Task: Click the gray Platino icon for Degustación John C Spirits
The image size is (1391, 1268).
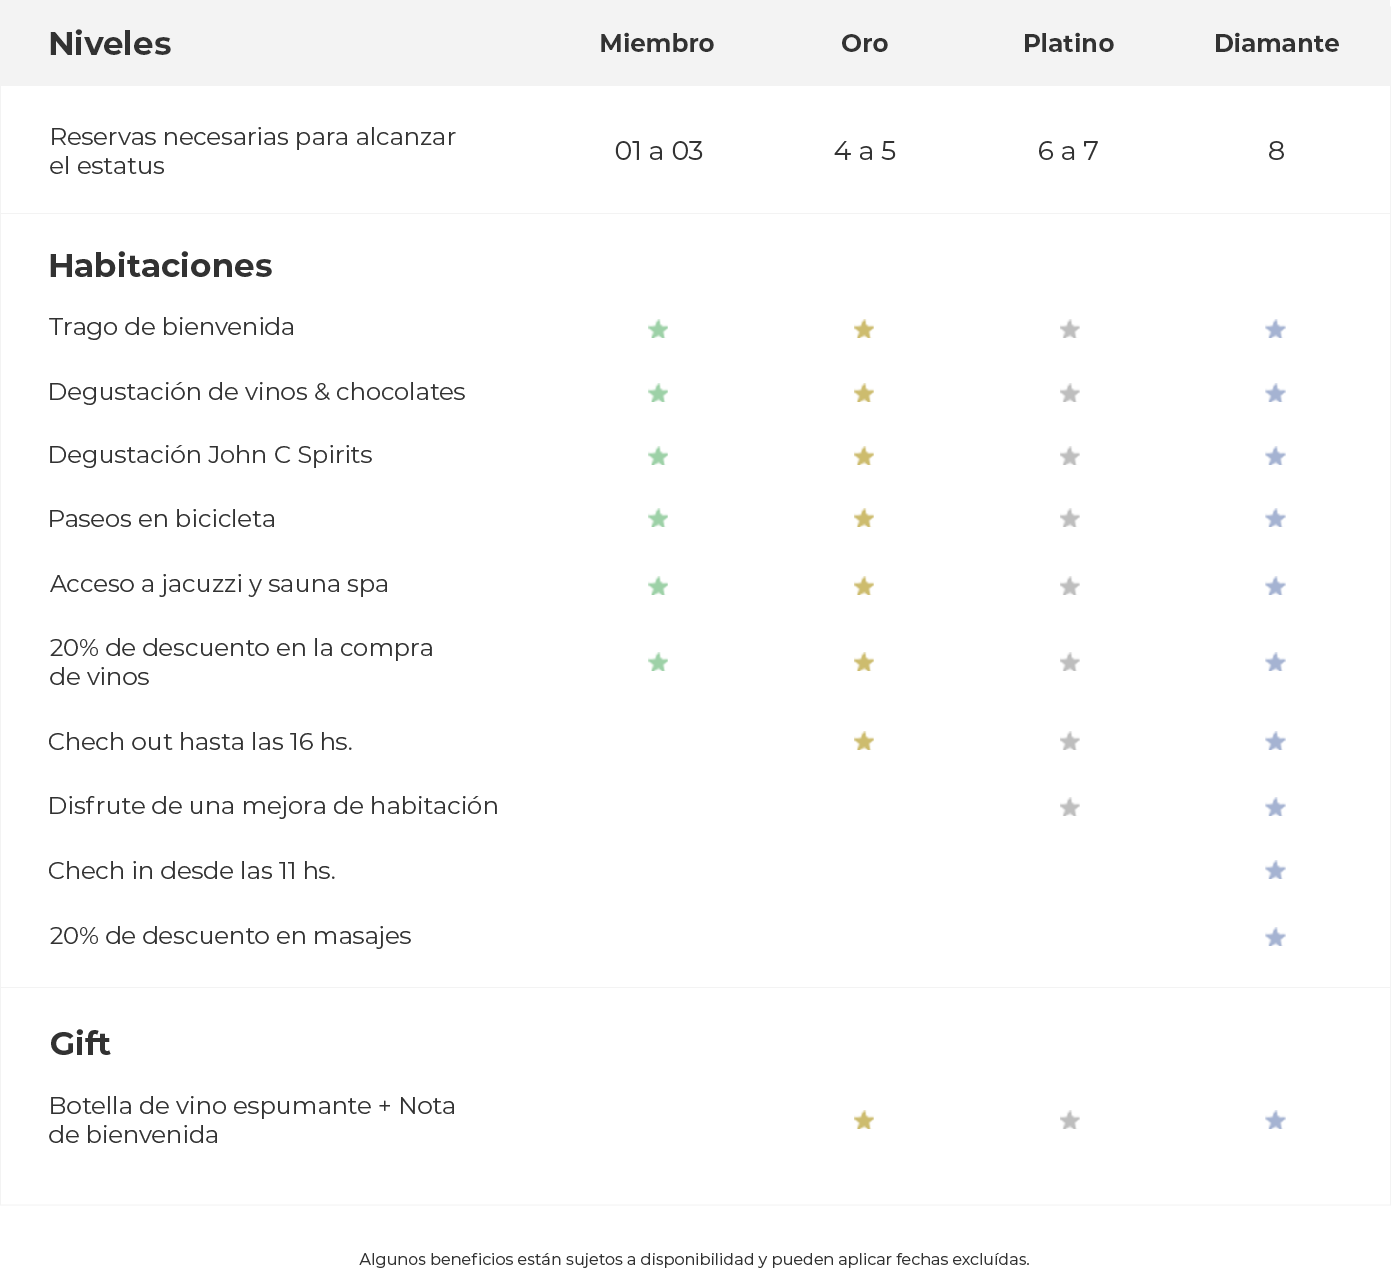Action: click(1070, 456)
